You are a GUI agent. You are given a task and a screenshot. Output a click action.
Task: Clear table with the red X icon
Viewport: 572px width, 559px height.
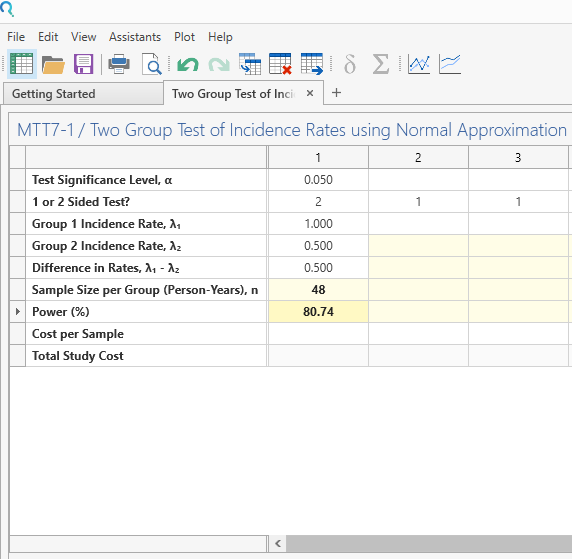tap(280, 64)
